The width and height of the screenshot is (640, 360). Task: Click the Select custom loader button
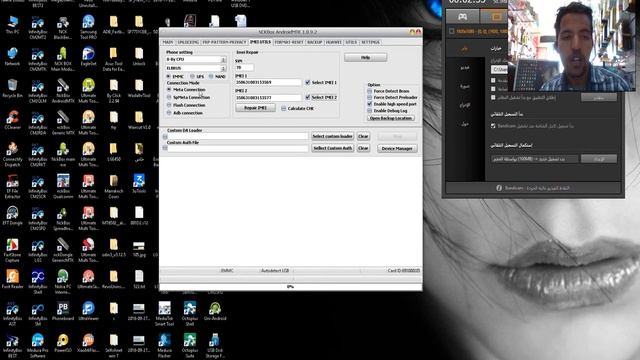[333, 136]
